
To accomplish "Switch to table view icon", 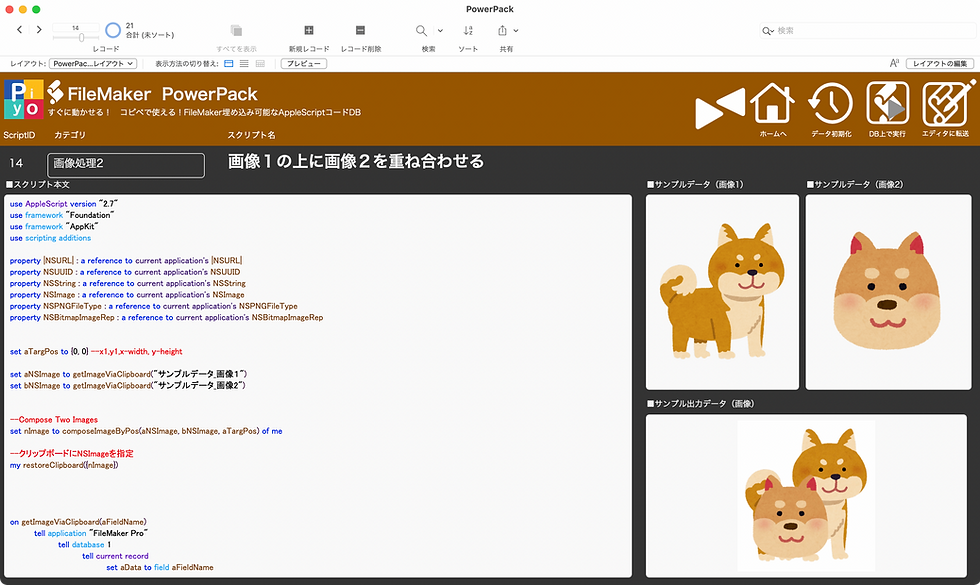I will click(x=261, y=64).
